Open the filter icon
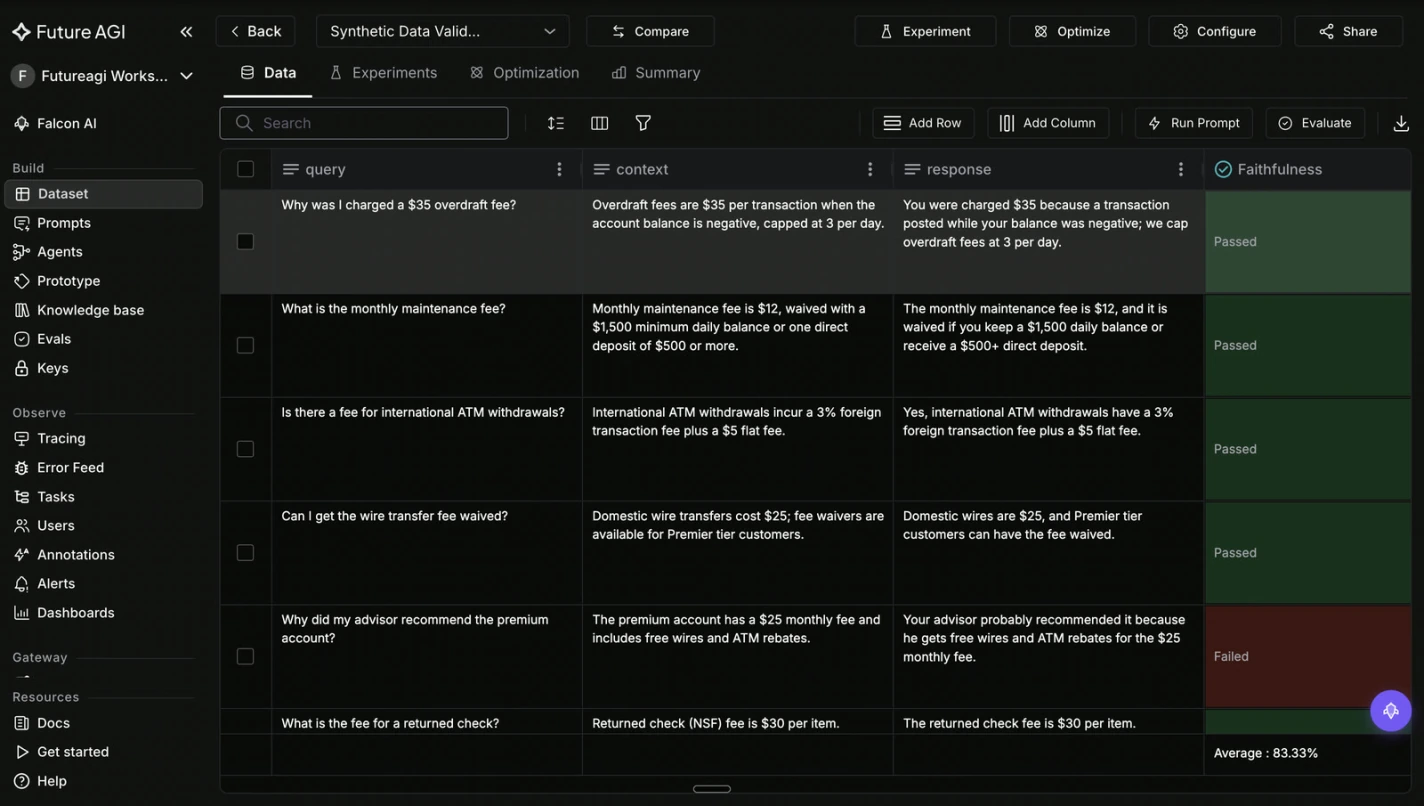This screenshot has height=806, width=1424. tap(643, 123)
